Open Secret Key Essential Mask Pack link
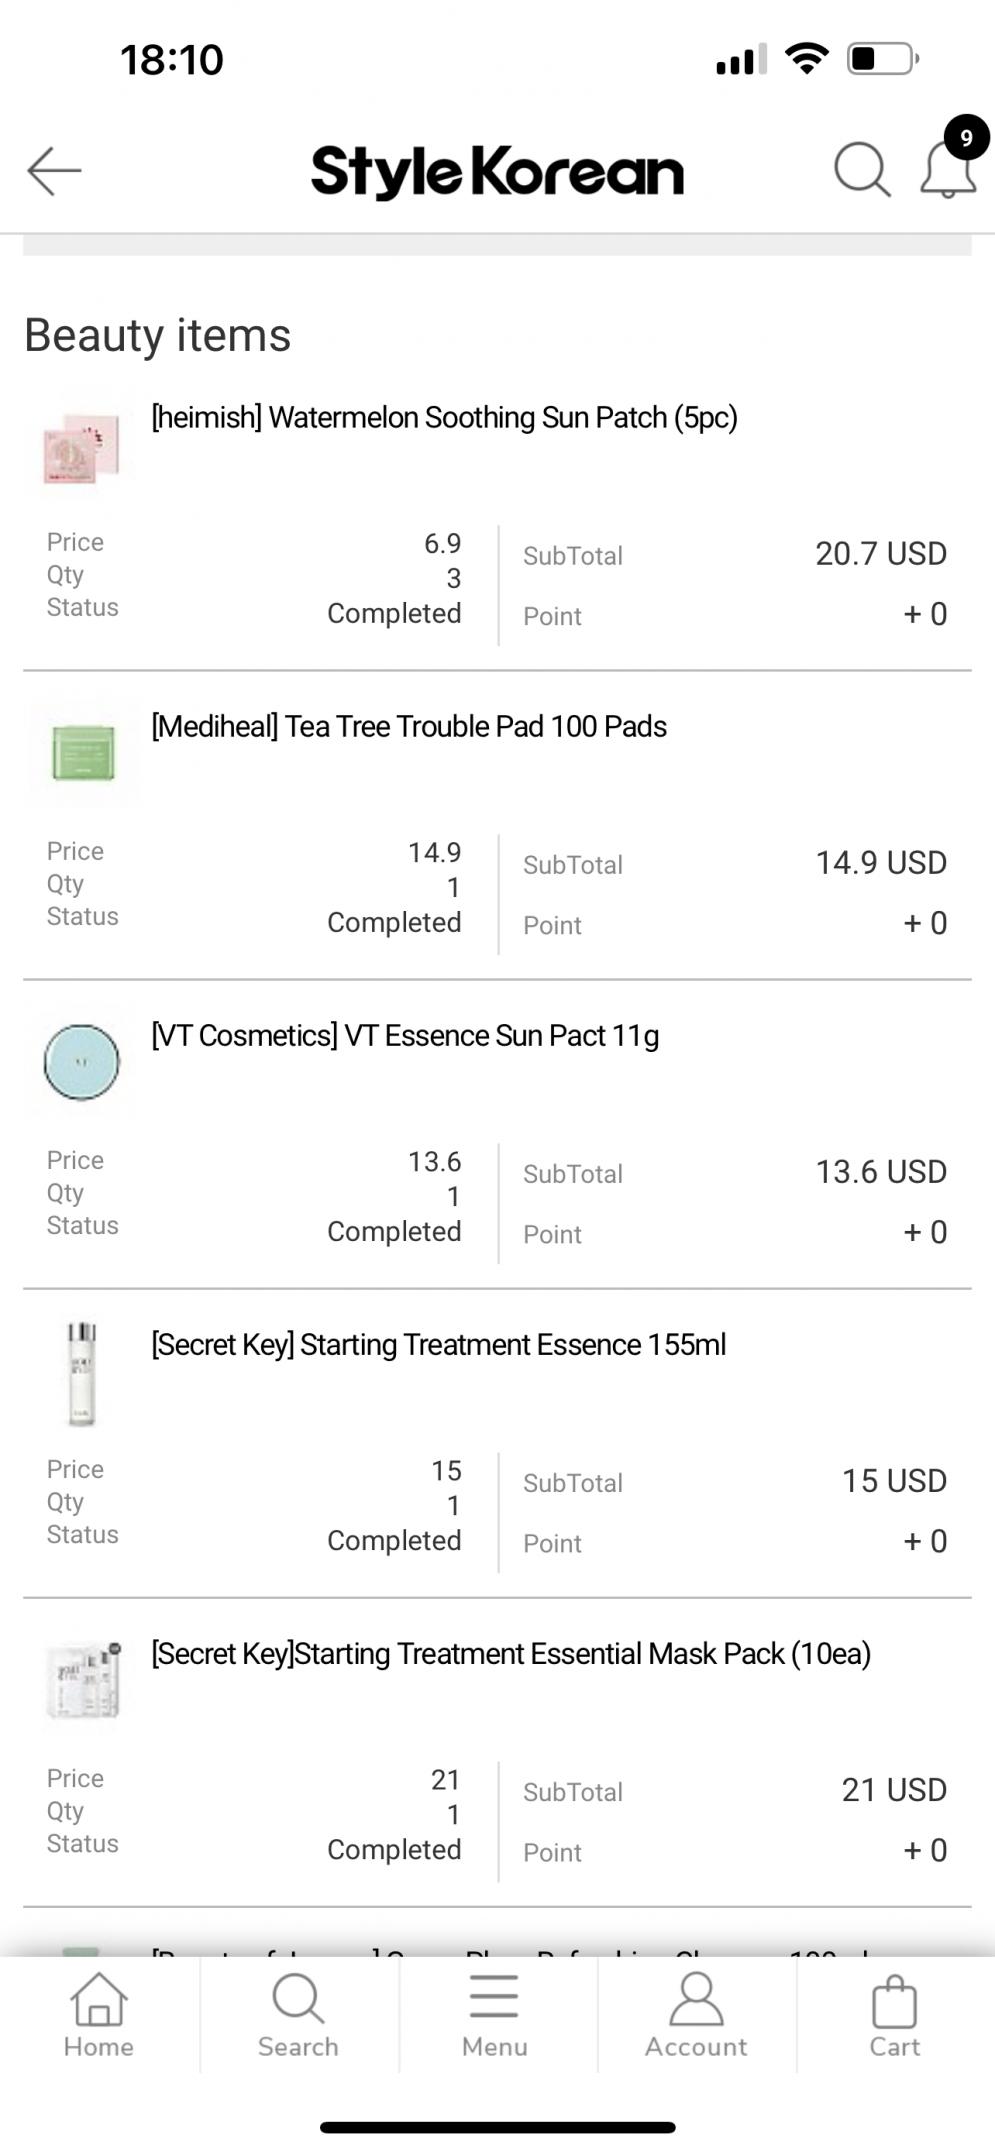The image size is (995, 2152). pos(510,1654)
